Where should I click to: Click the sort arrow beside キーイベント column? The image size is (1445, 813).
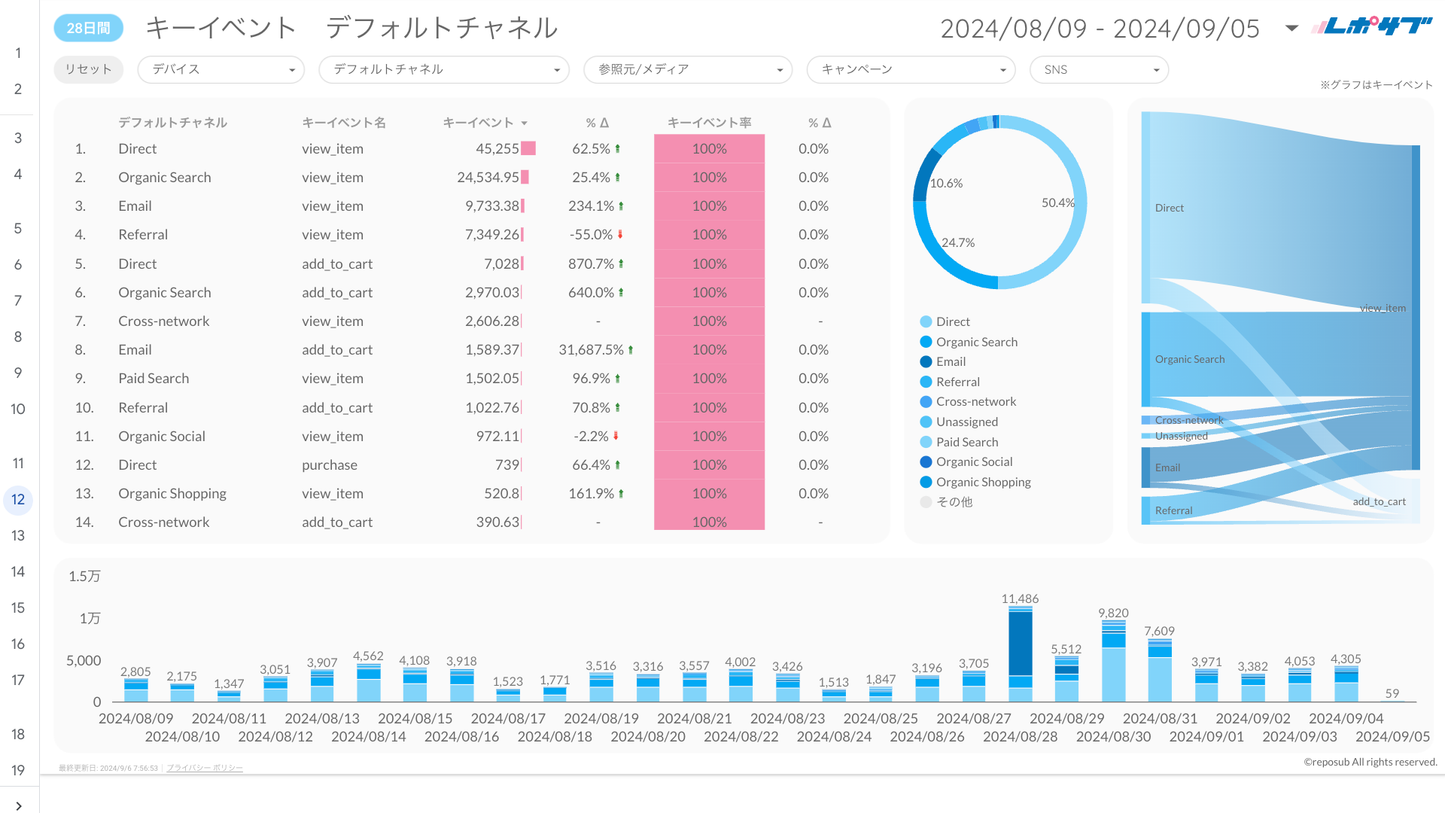click(524, 123)
